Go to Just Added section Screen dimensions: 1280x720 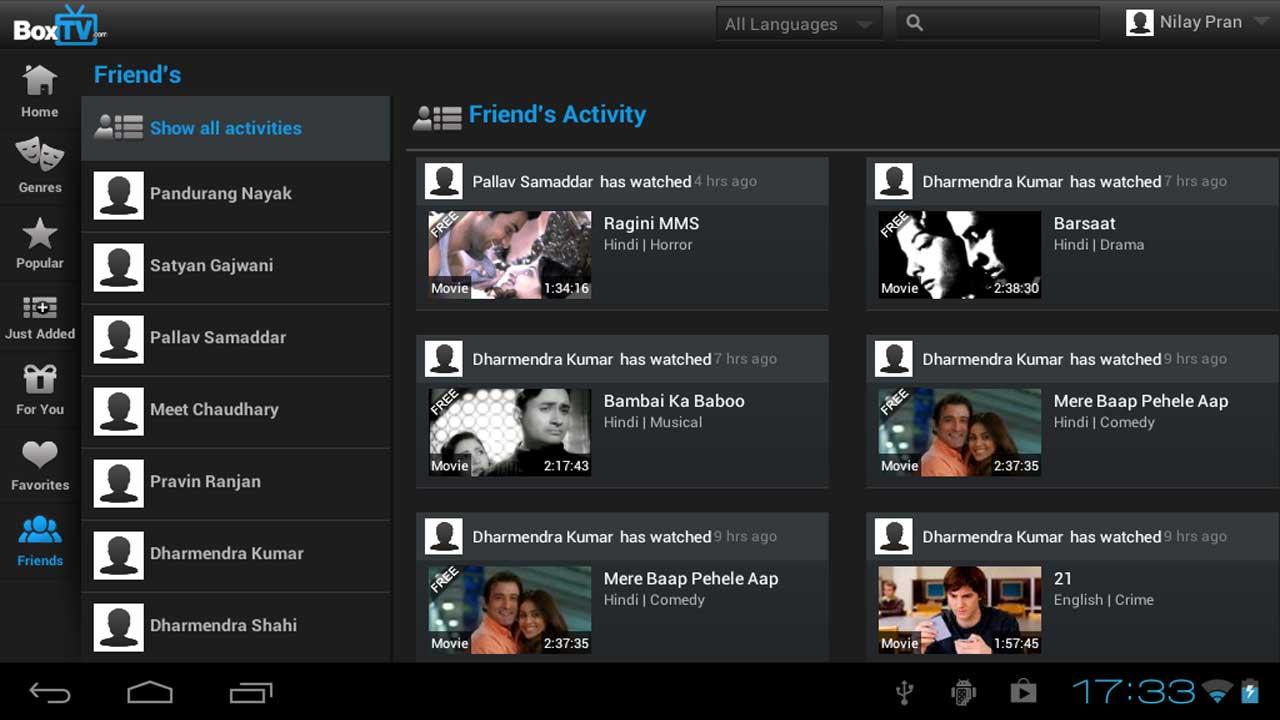pos(40,318)
